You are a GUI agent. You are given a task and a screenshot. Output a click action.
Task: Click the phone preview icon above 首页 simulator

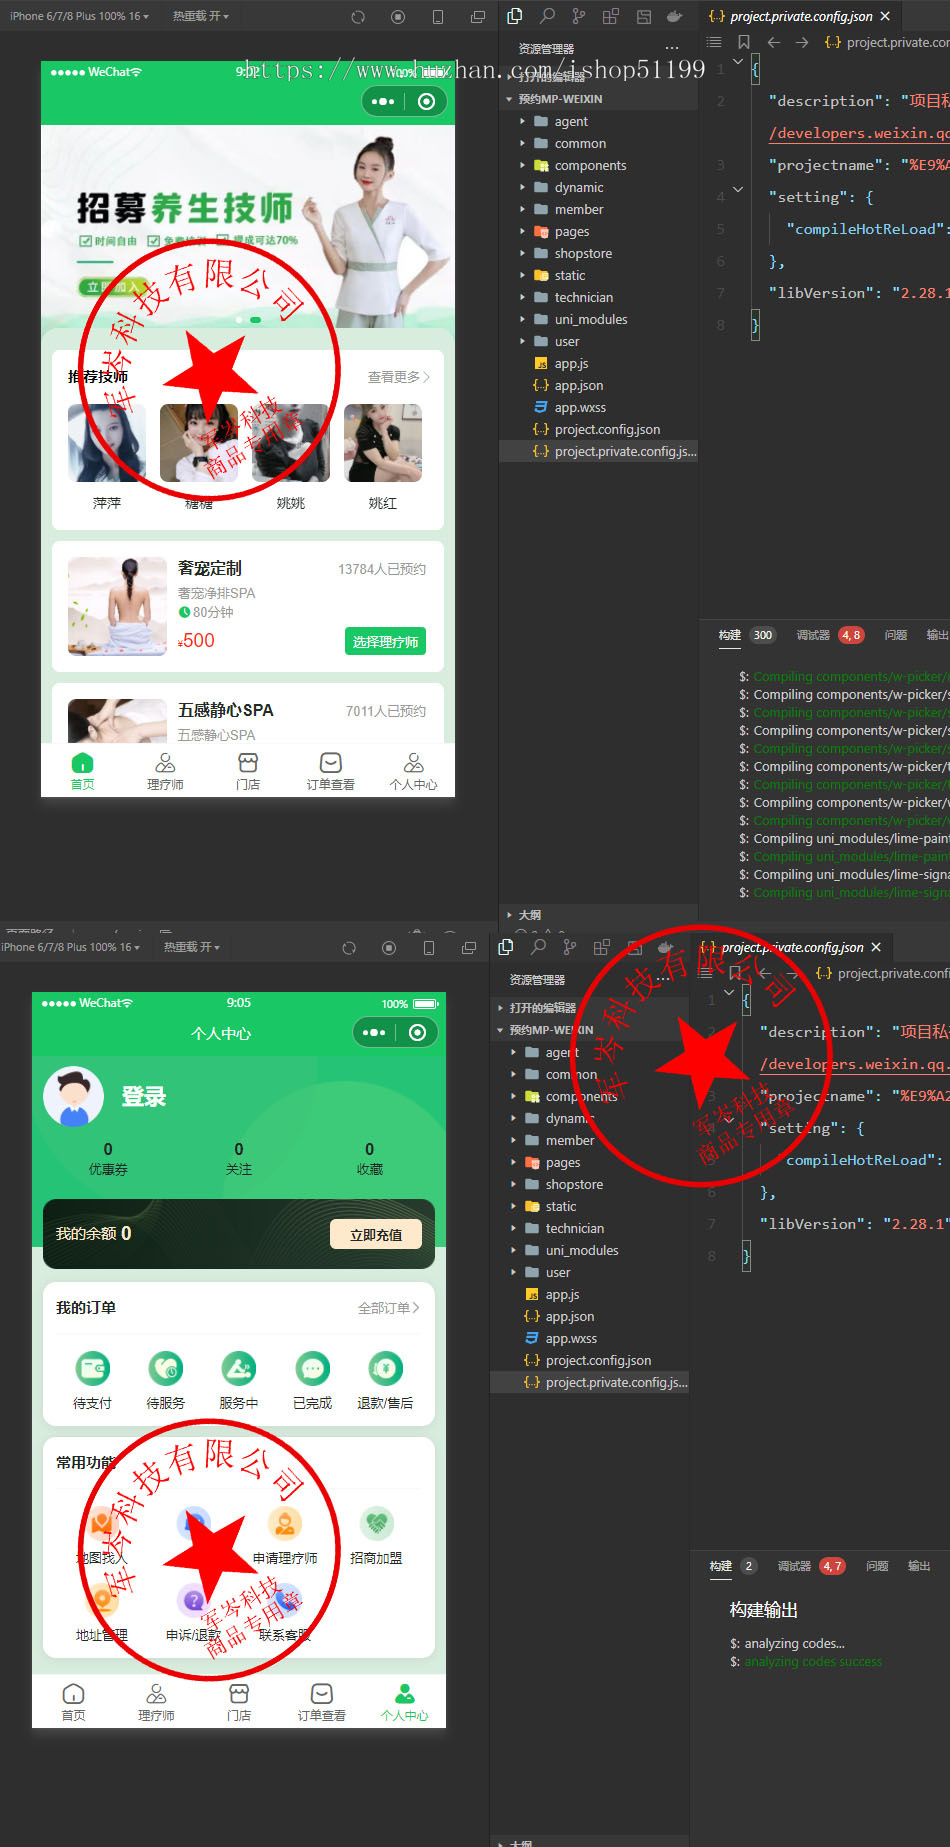coord(438,17)
